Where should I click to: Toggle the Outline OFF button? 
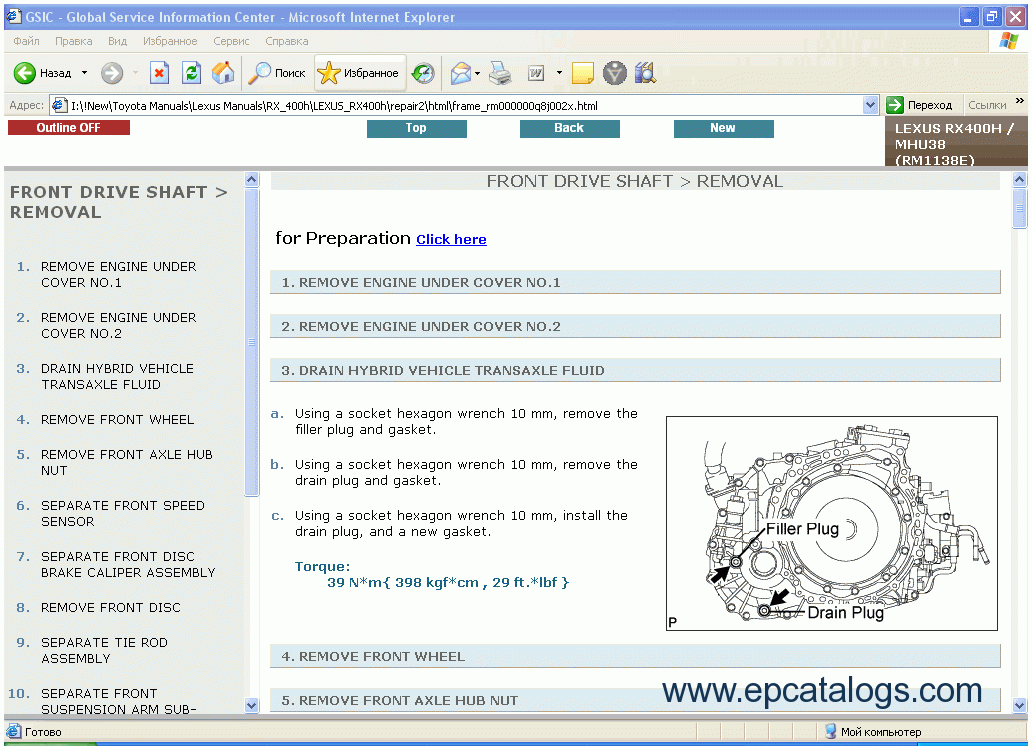(x=68, y=128)
